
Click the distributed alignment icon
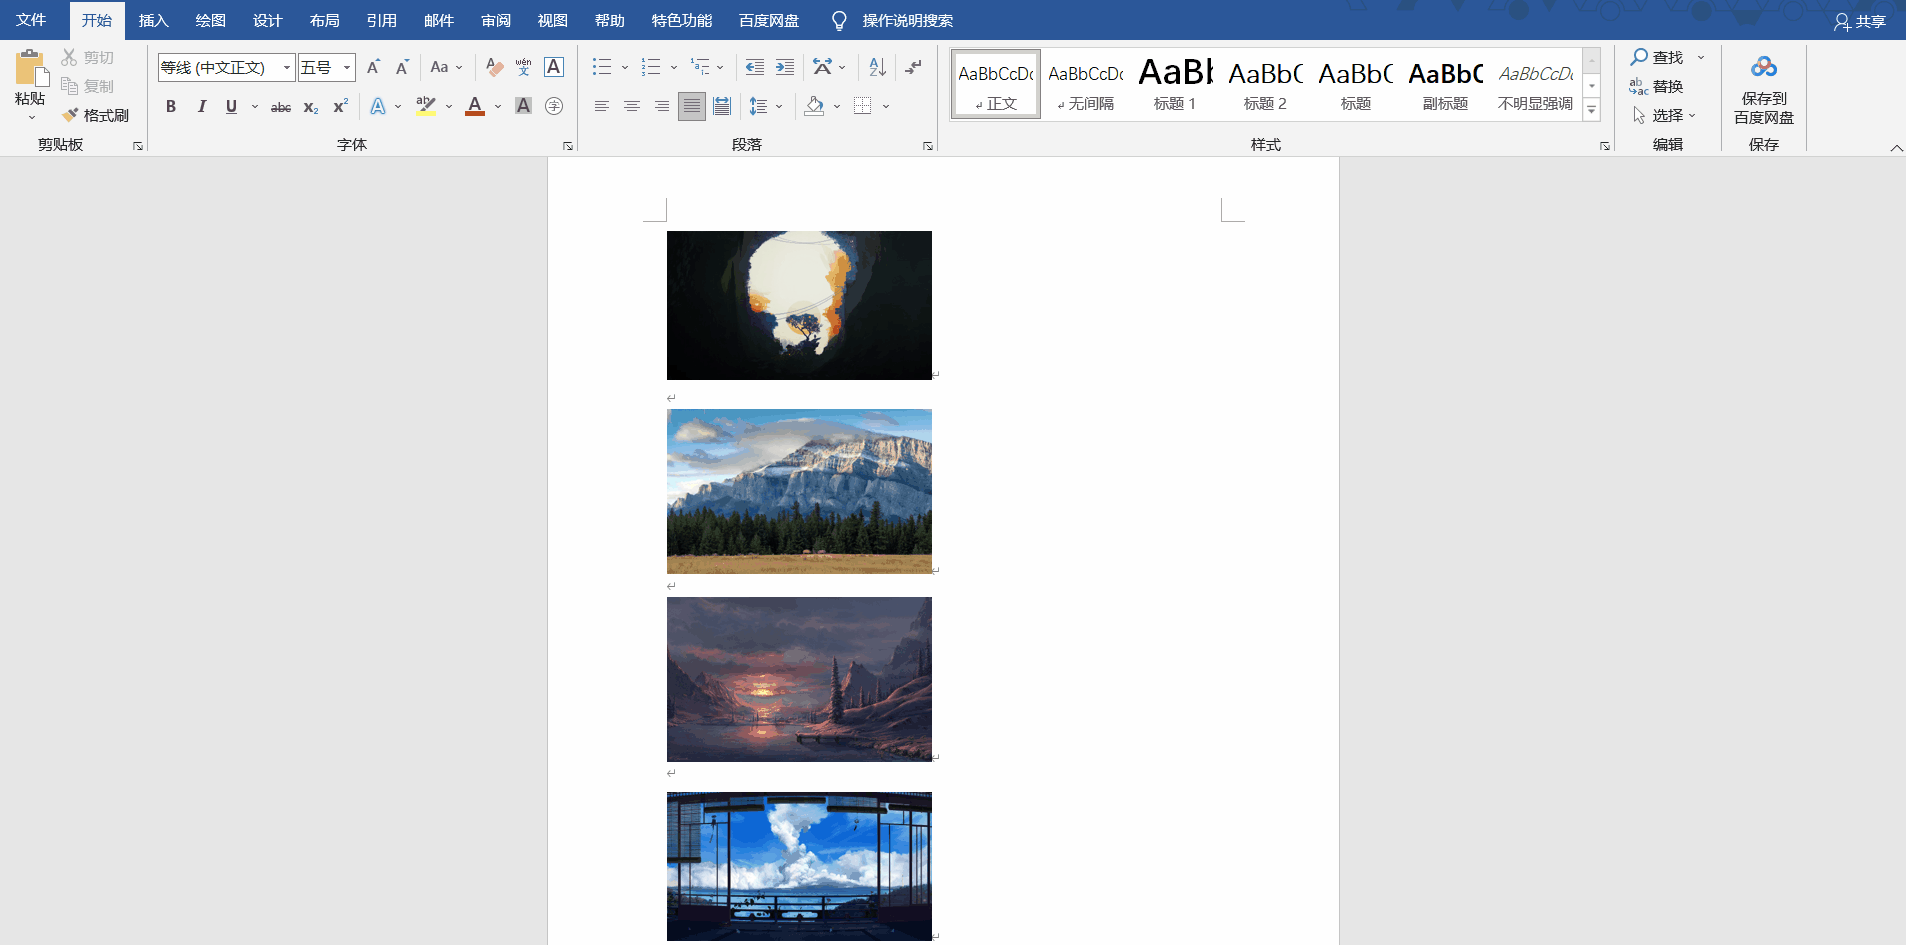click(x=722, y=106)
